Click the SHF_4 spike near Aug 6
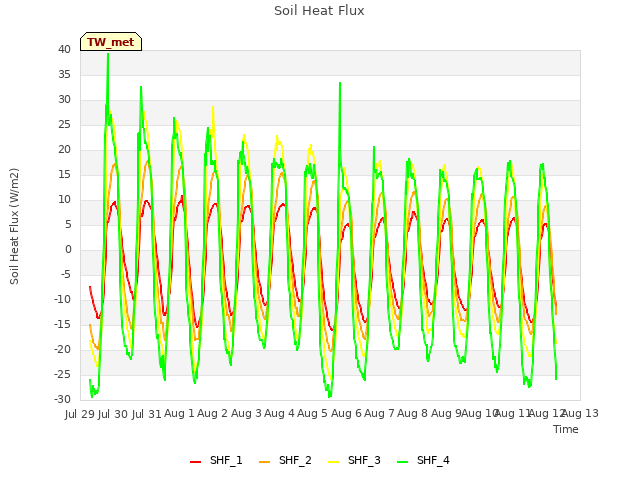The height and width of the screenshot is (480, 640). (x=340, y=84)
